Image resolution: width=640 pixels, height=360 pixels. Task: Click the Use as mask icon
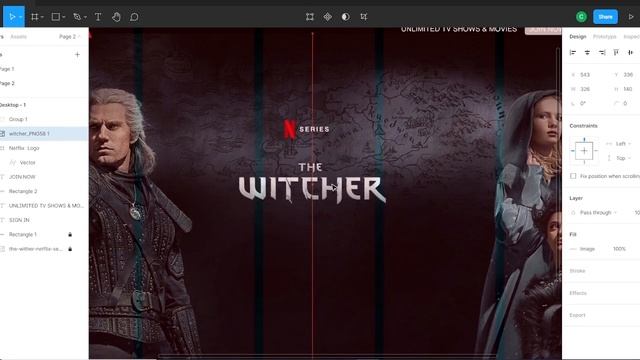[x=346, y=17]
